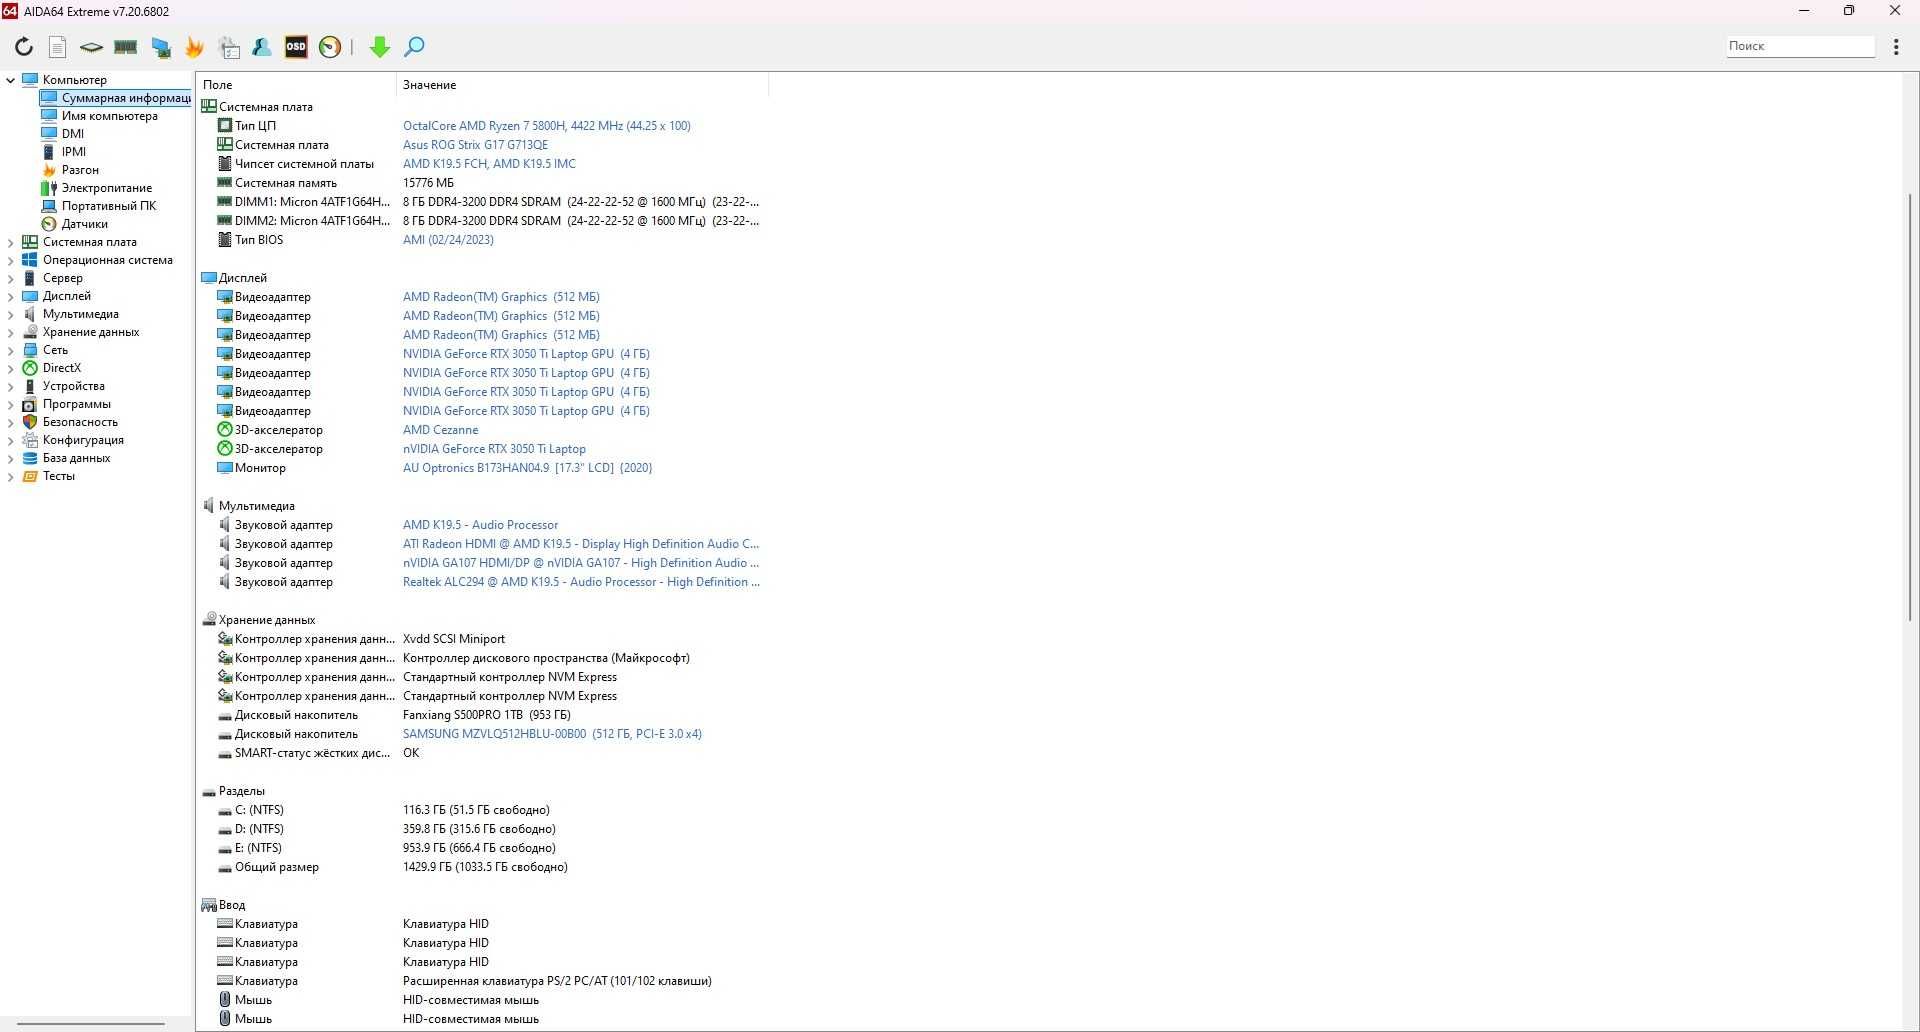Click the Refresh toolbar icon
Screen dimensions: 1920x1032
click(x=24, y=47)
